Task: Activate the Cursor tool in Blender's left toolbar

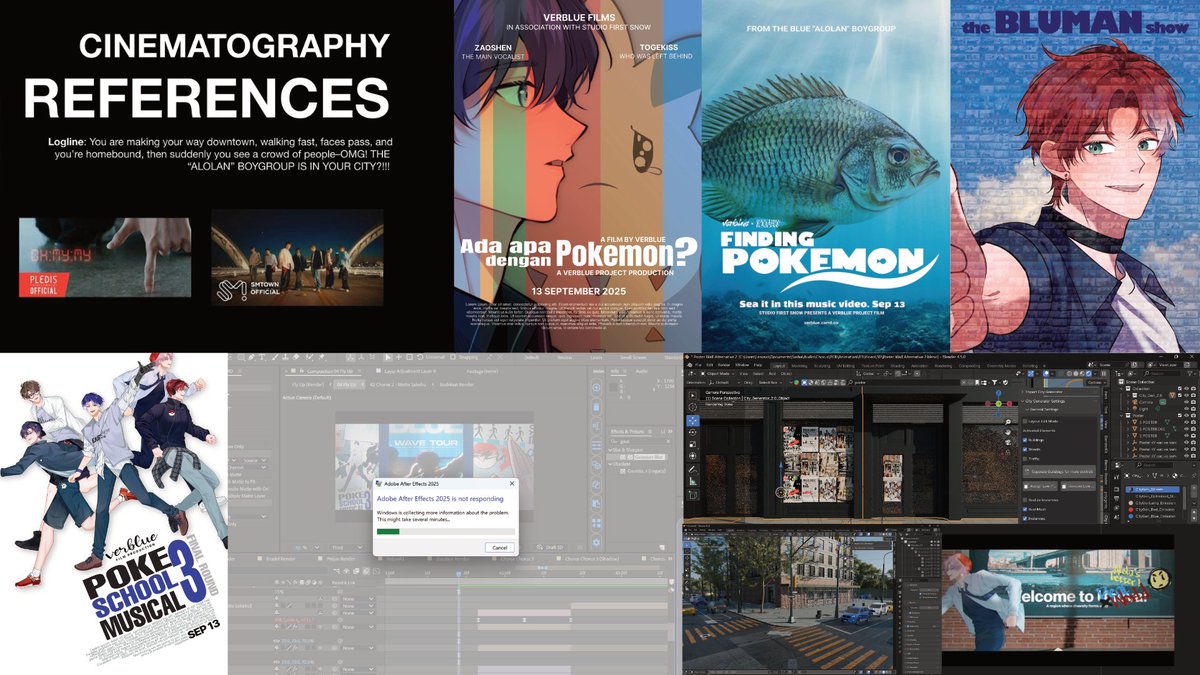Action: (692, 407)
